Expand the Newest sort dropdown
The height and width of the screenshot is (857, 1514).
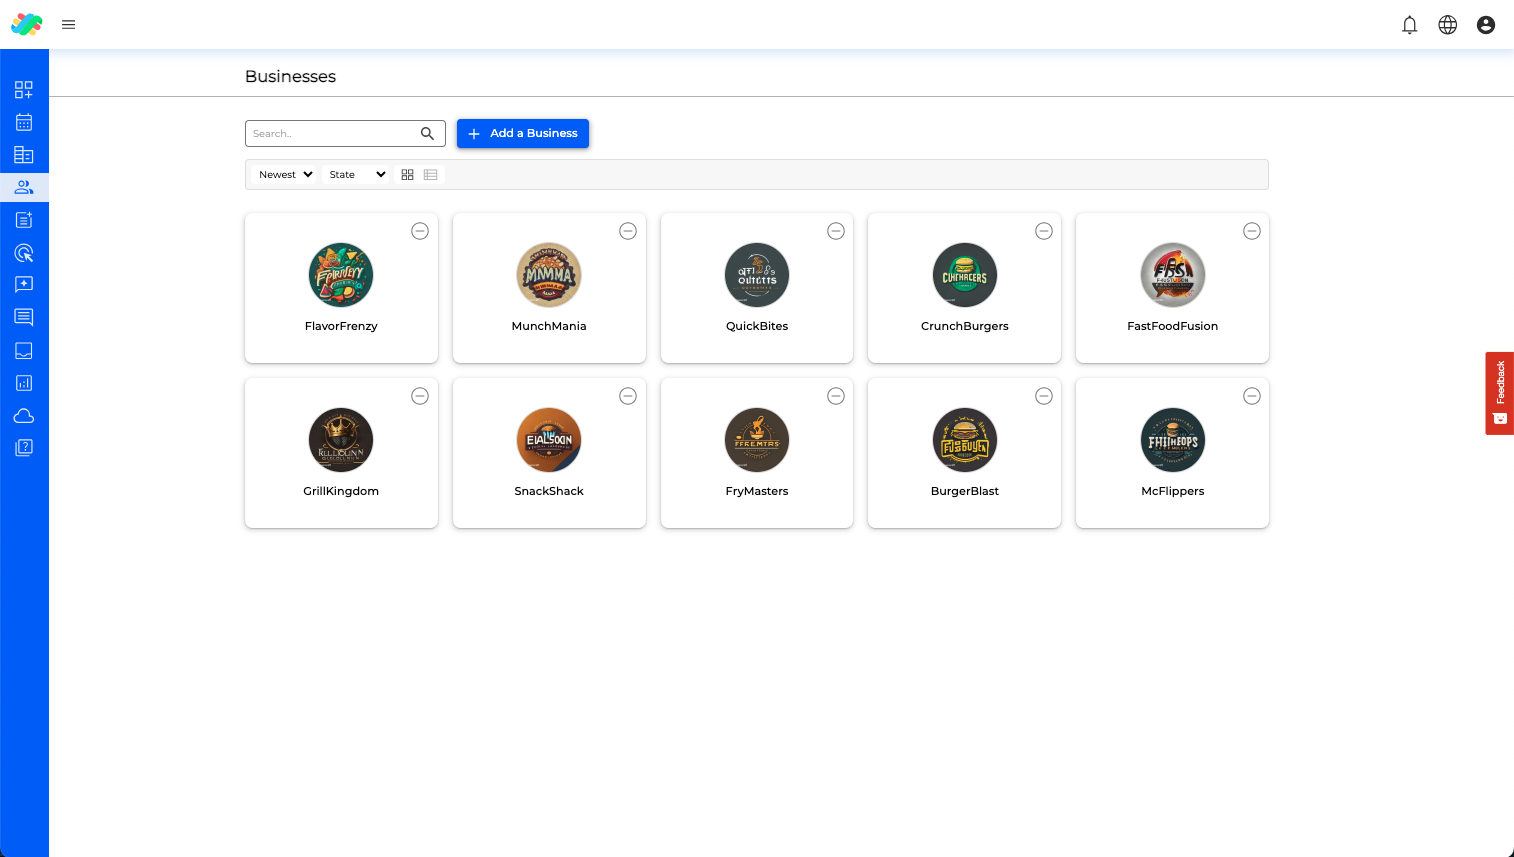tap(285, 175)
